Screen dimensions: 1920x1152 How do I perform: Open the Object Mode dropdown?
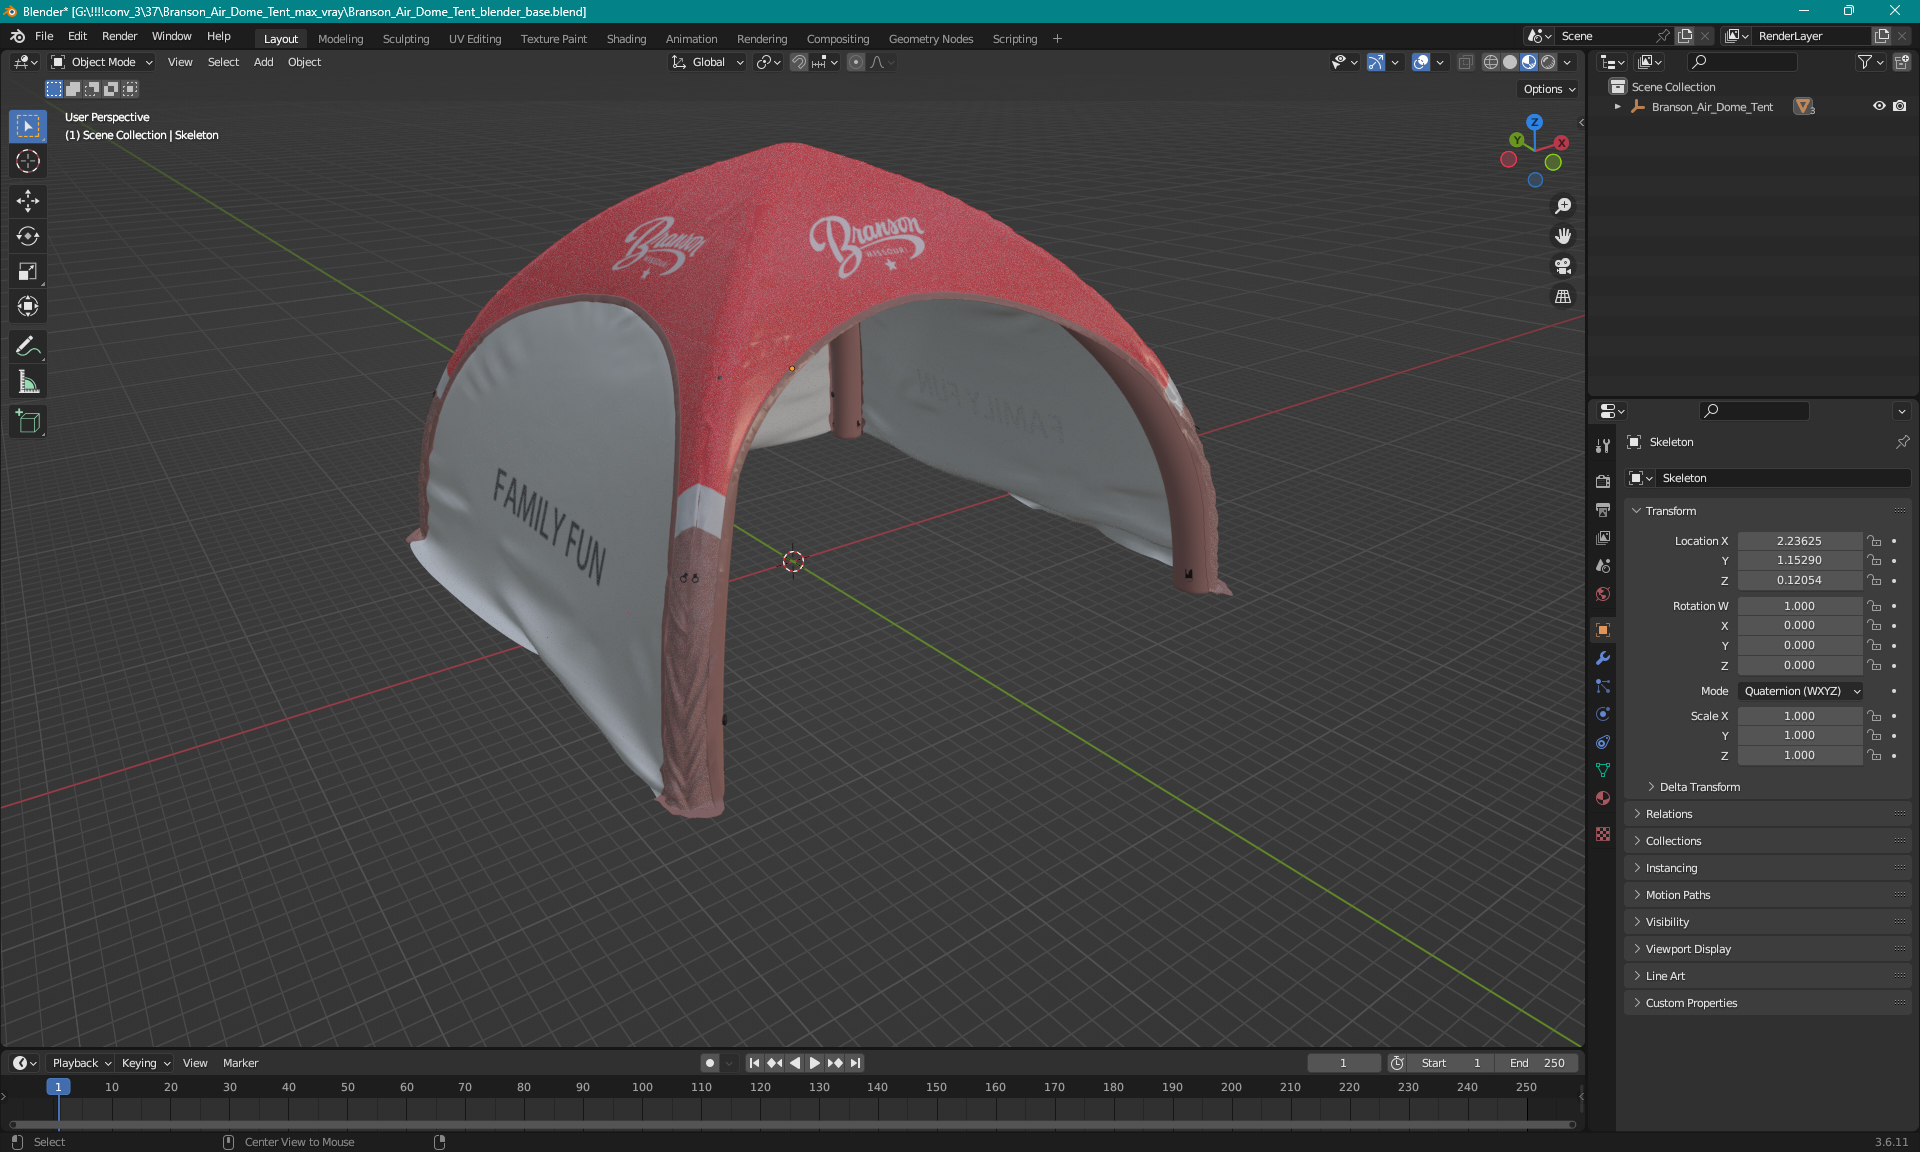point(102,62)
